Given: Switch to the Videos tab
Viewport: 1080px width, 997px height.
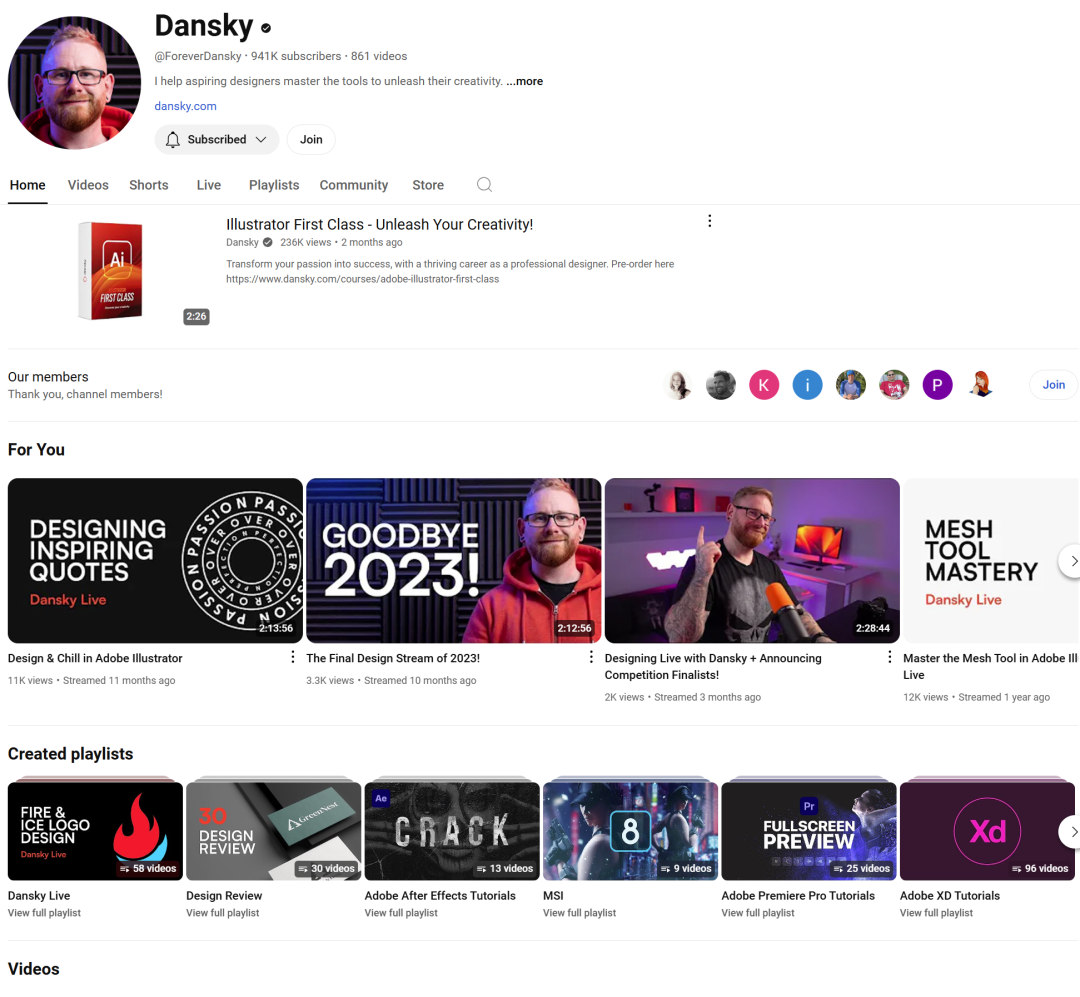Looking at the screenshot, I should pos(88,185).
